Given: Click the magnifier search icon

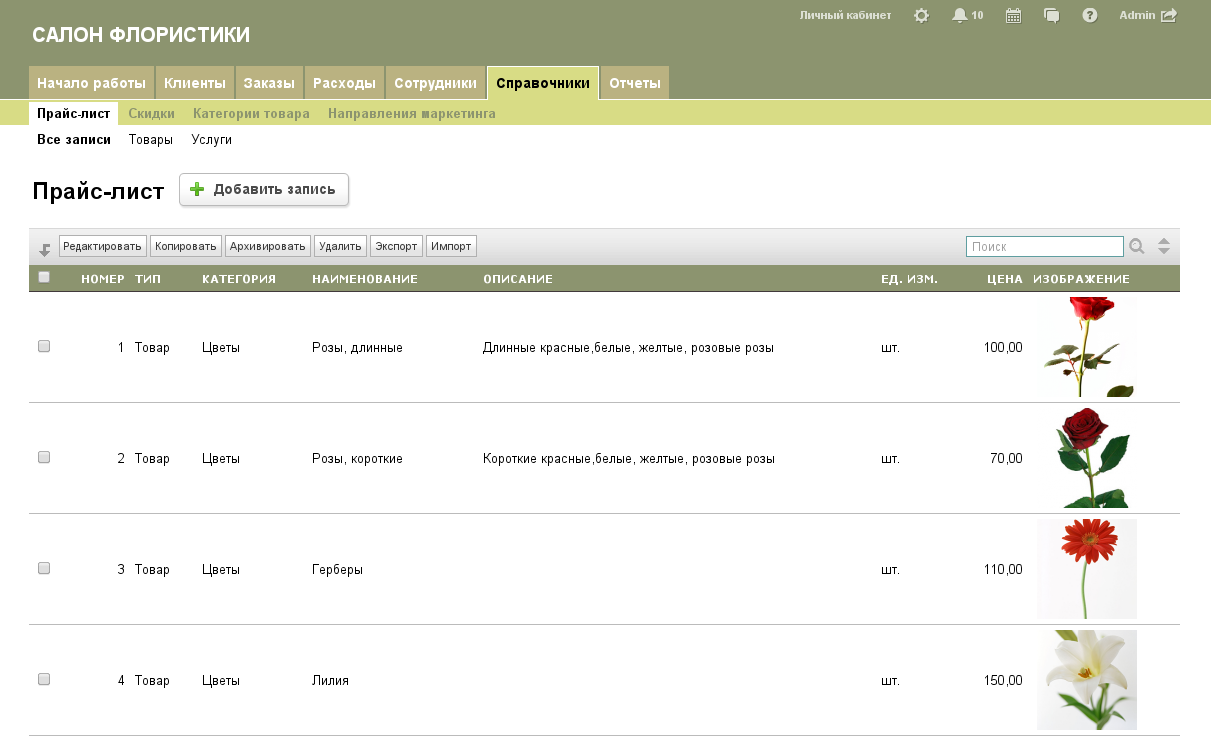Looking at the screenshot, I should coord(1137,246).
